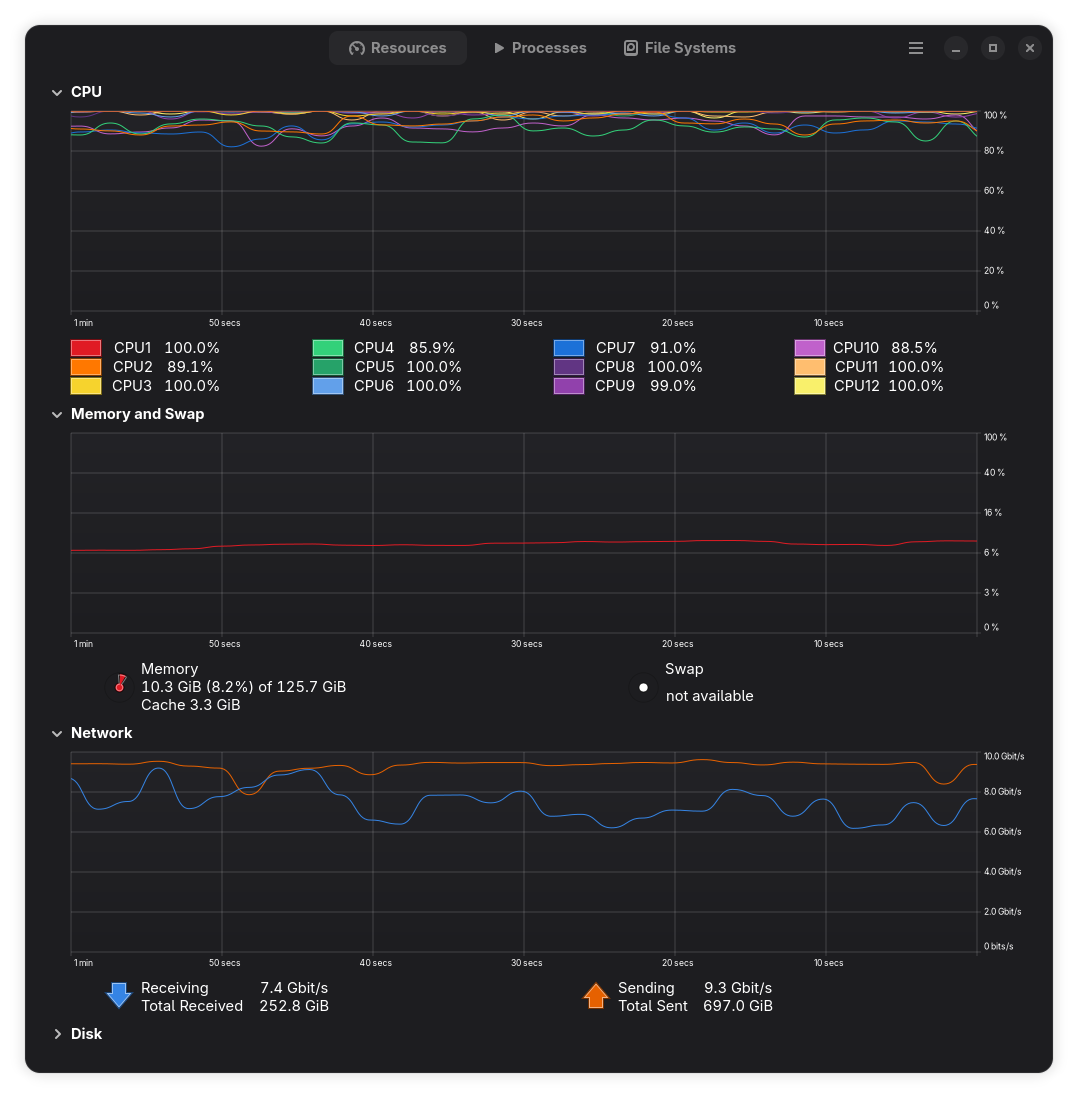Close the System Monitor window

pyautogui.click(x=1030, y=48)
